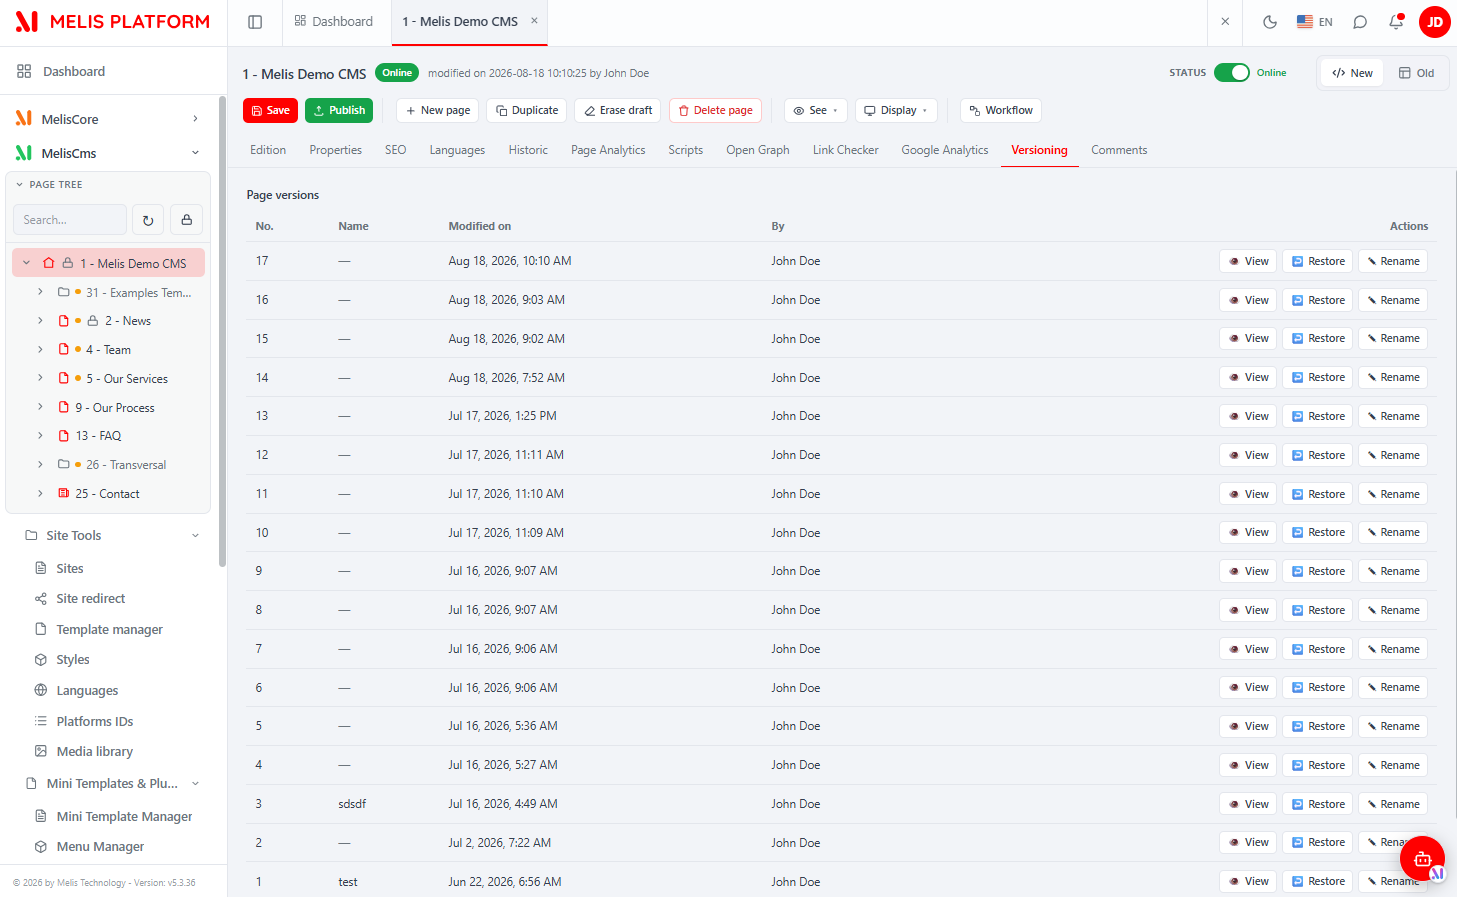This screenshot has width=1457, height=897.
Task: Expand 2 - News tree node
Action: coord(40,321)
